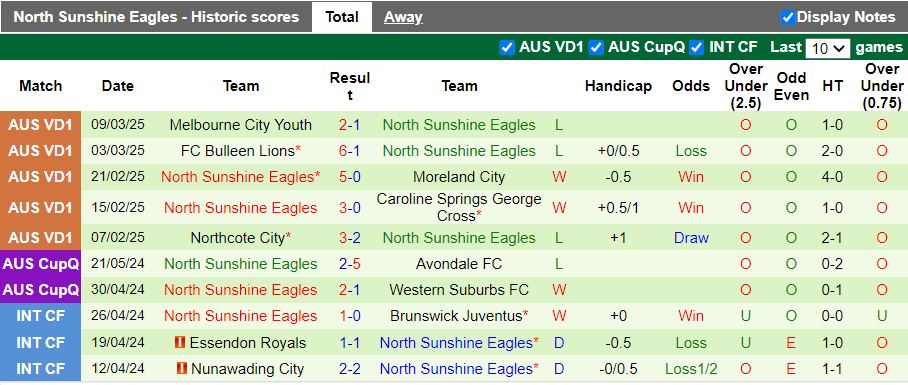Image resolution: width=908 pixels, height=385 pixels.
Task: Click the Avondale FC team name
Action: tap(459, 264)
